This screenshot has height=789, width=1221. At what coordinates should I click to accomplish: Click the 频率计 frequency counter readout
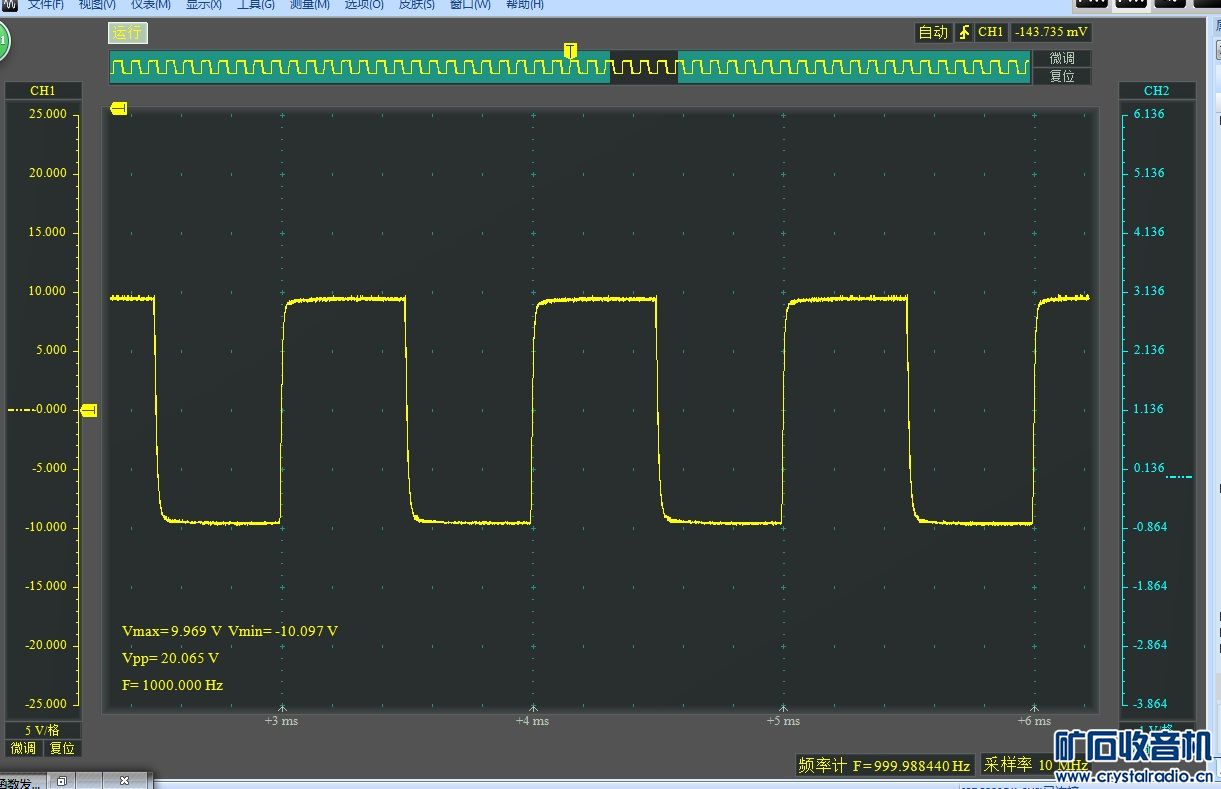click(x=884, y=766)
